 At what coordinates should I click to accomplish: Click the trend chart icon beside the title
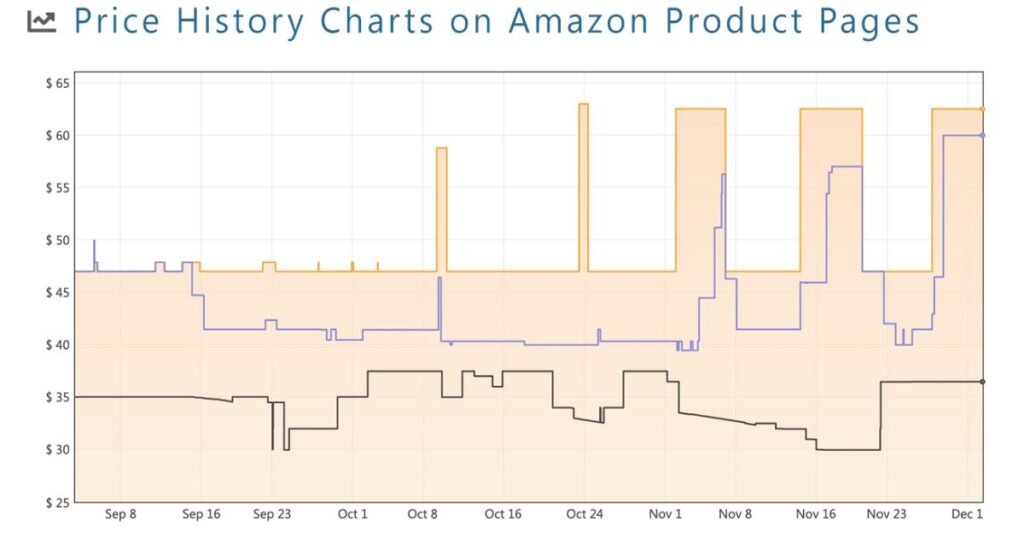[x=42, y=22]
